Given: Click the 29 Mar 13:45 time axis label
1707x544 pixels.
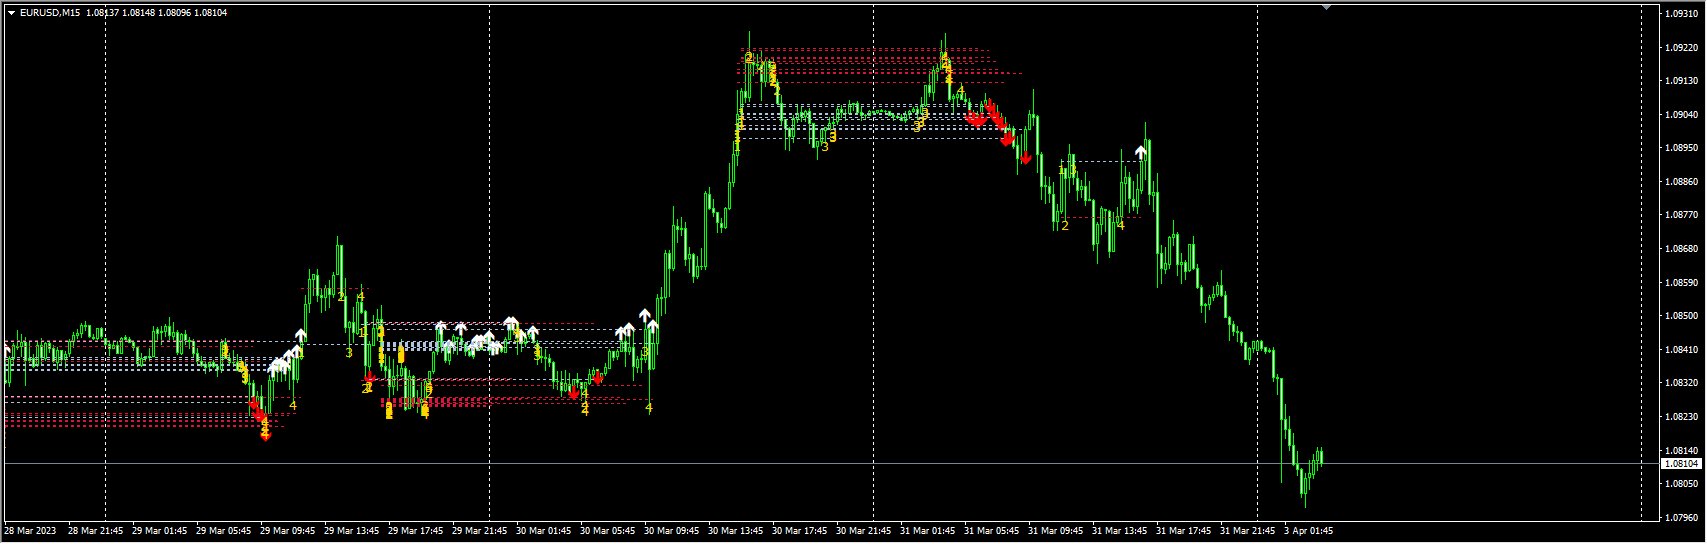Looking at the screenshot, I should pos(351,531).
